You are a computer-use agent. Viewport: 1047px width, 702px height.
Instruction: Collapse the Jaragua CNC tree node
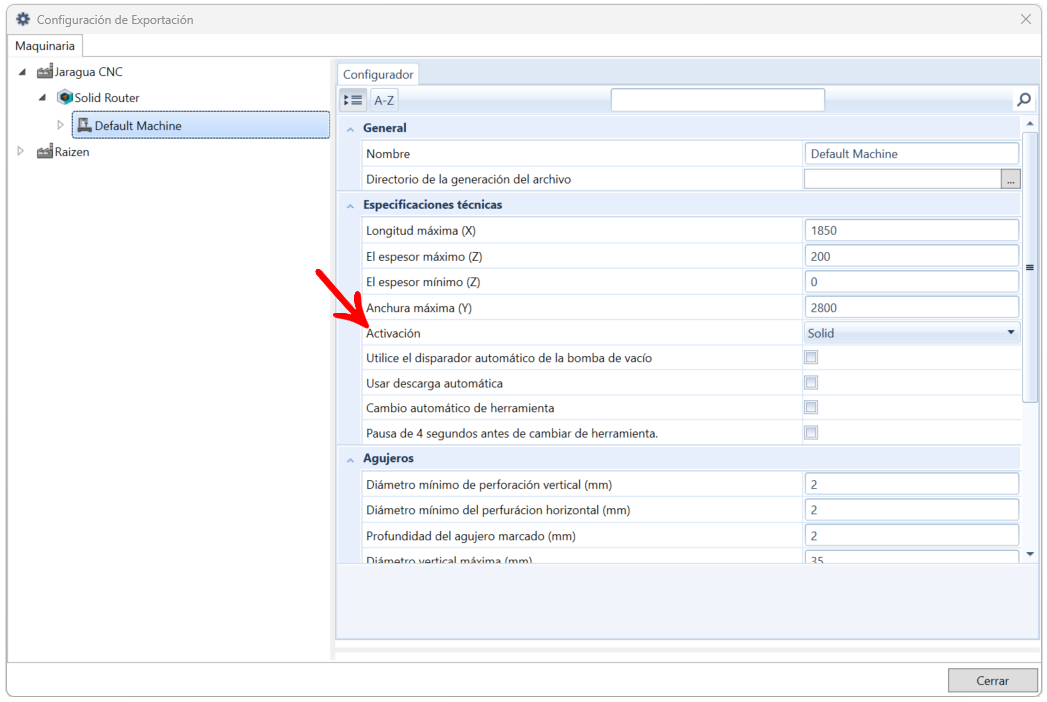click(22, 71)
